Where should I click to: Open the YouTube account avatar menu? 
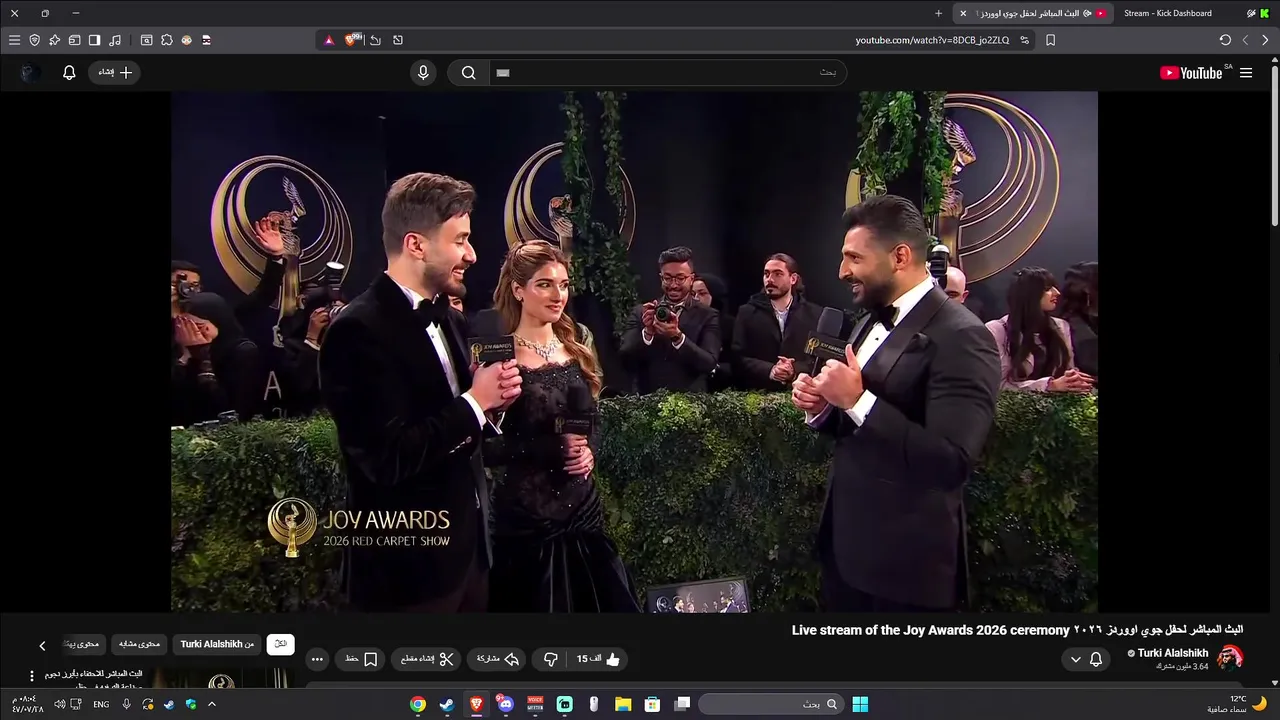[30, 72]
